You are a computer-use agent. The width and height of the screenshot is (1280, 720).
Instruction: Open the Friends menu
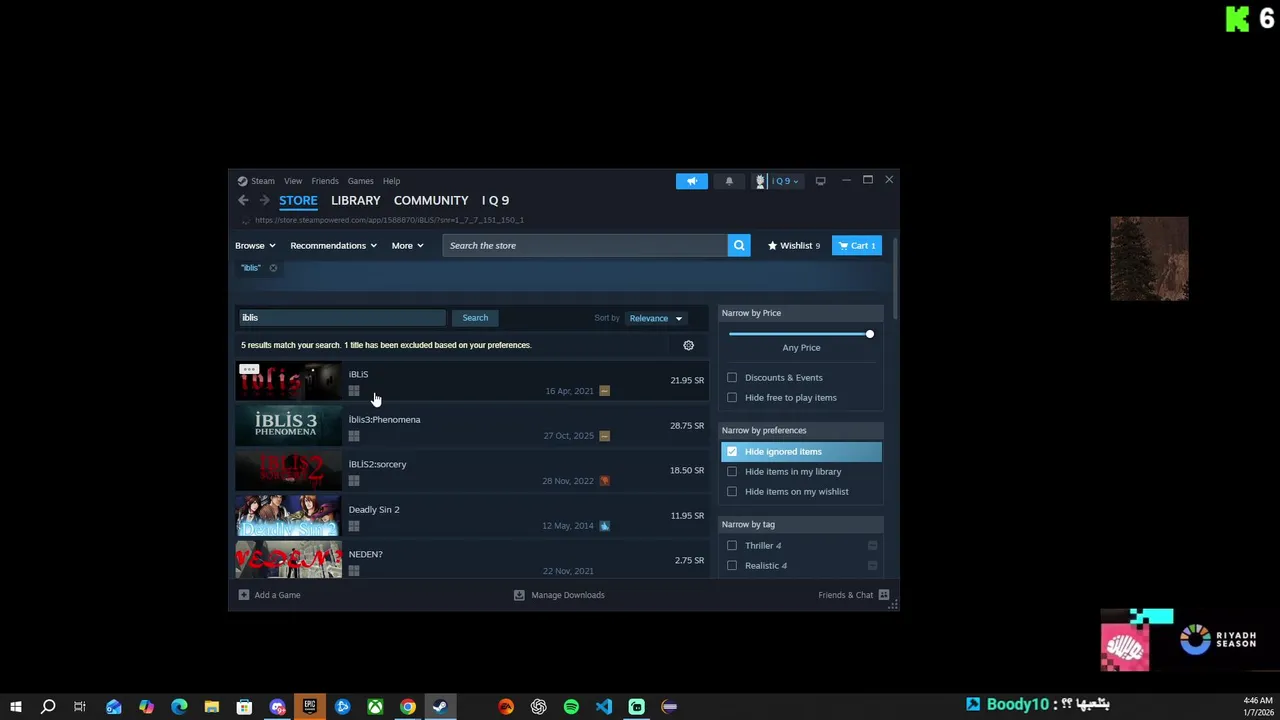tap(325, 181)
